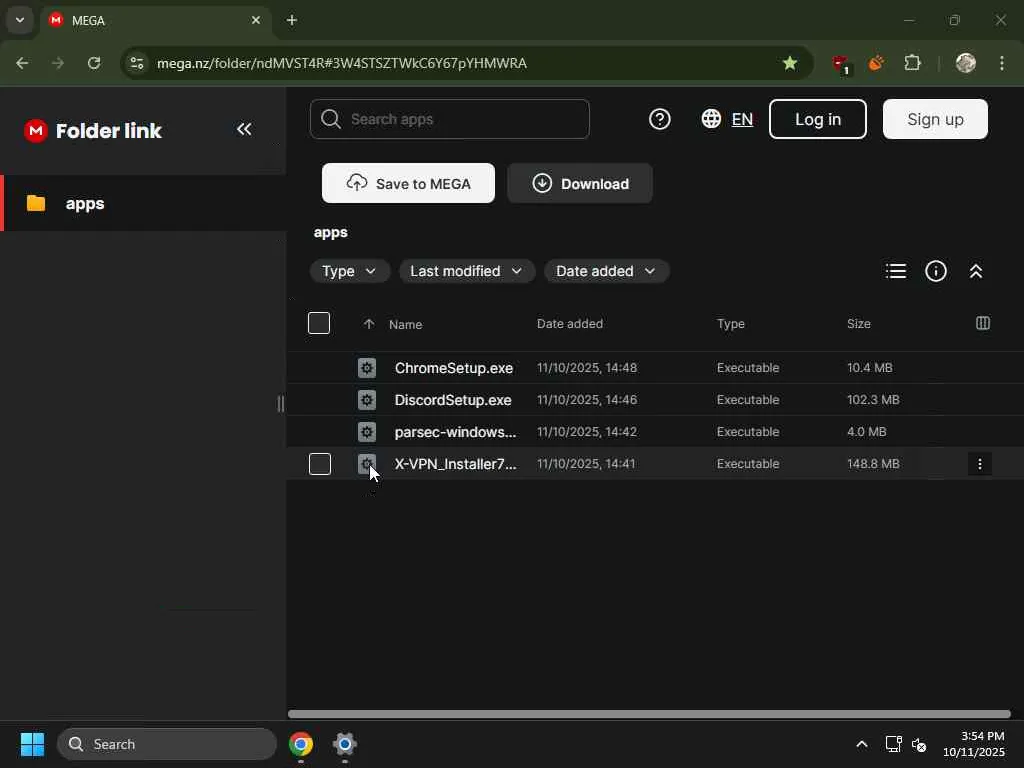The height and width of the screenshot is (768, 1024).
Task: Click the sort arrow next to Name
Action: pyautogui.click(x=369, y=324)
